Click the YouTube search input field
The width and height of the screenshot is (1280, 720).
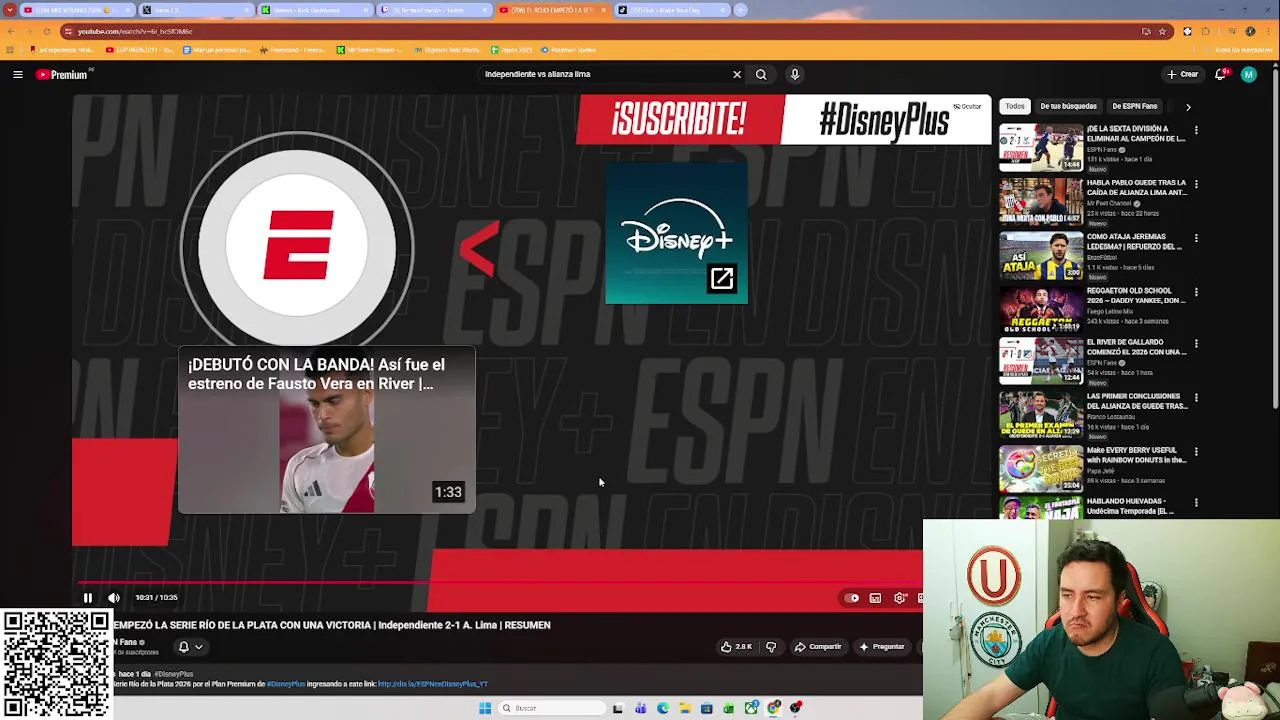[x=605, y=74]
